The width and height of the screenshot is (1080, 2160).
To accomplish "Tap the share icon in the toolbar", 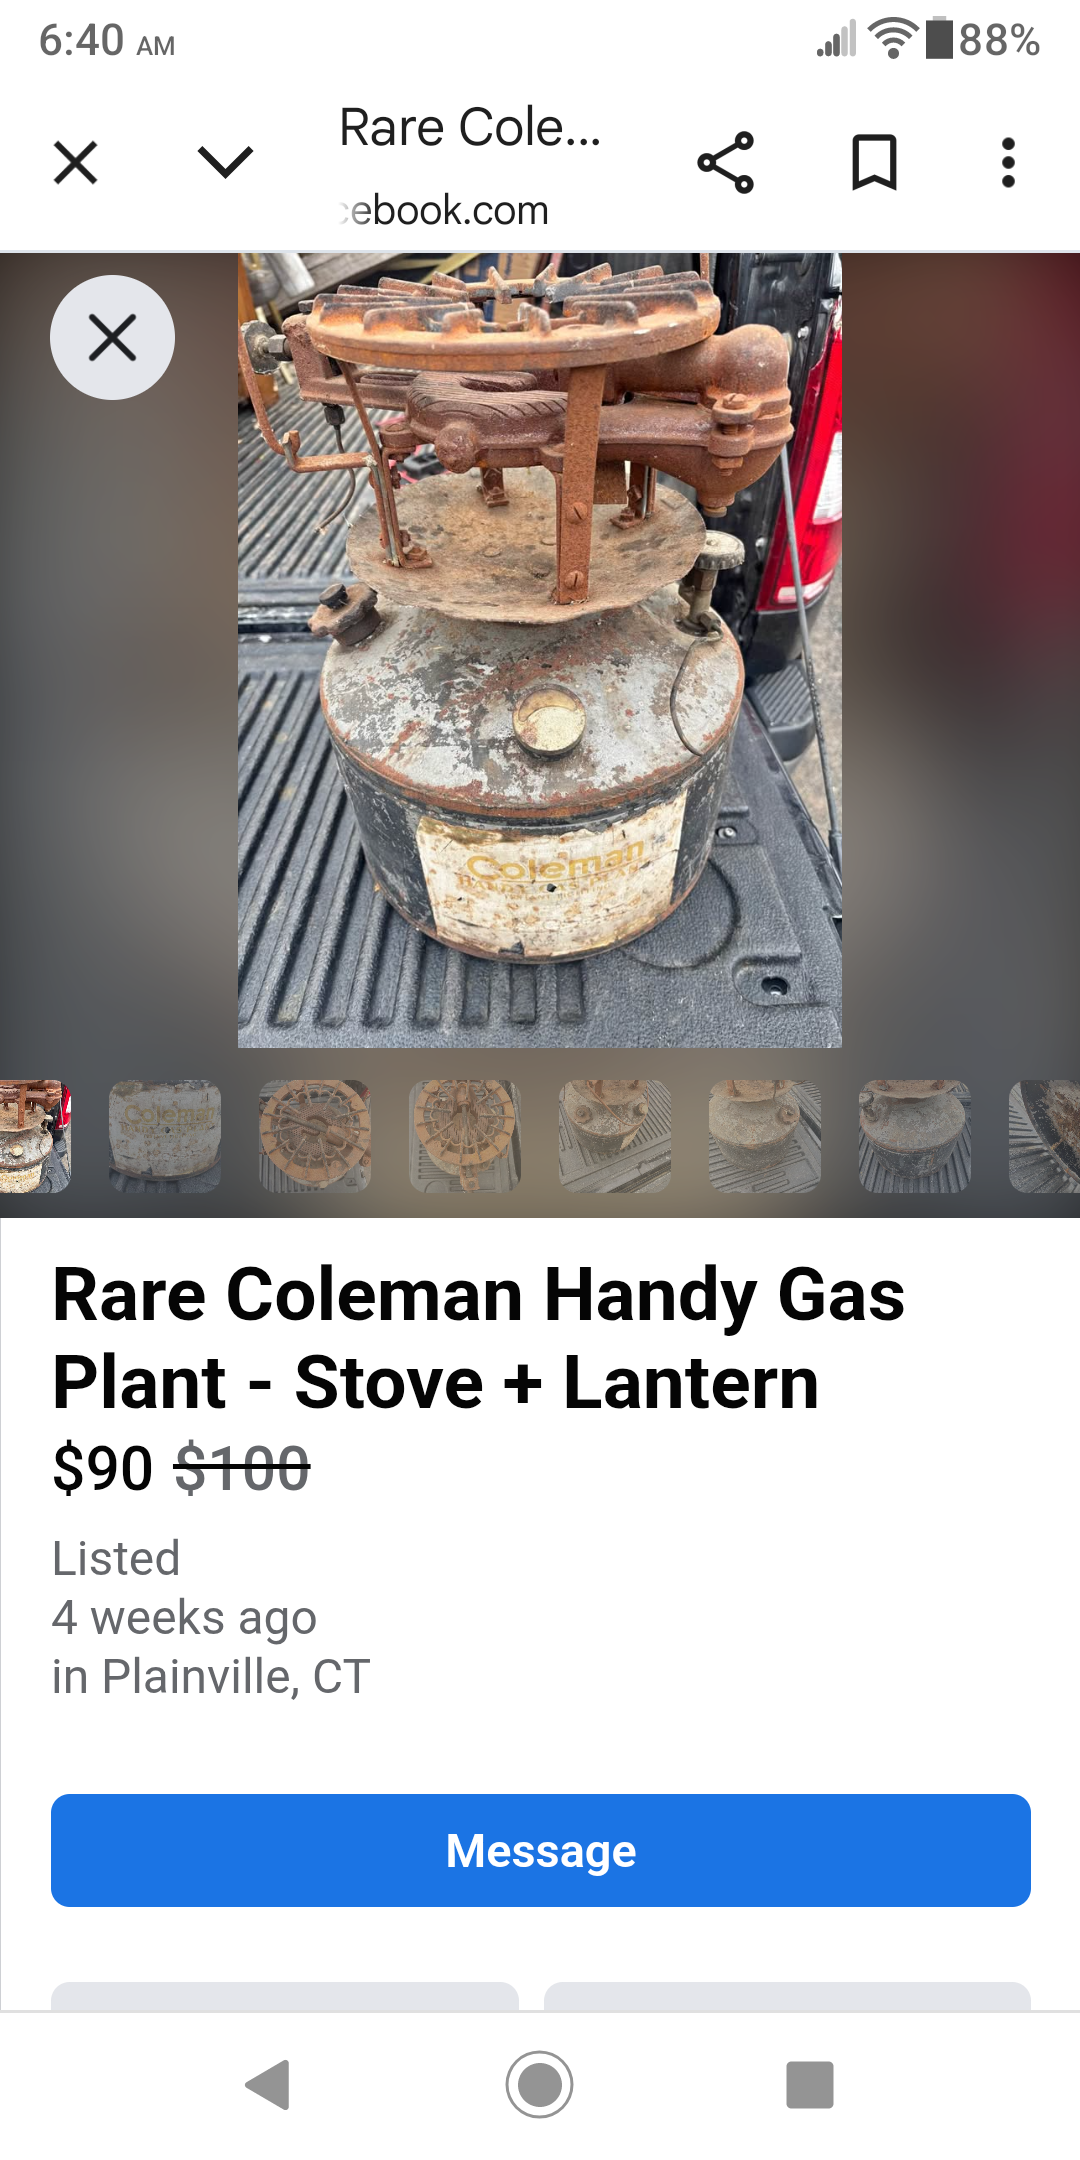I will [726, 162].
